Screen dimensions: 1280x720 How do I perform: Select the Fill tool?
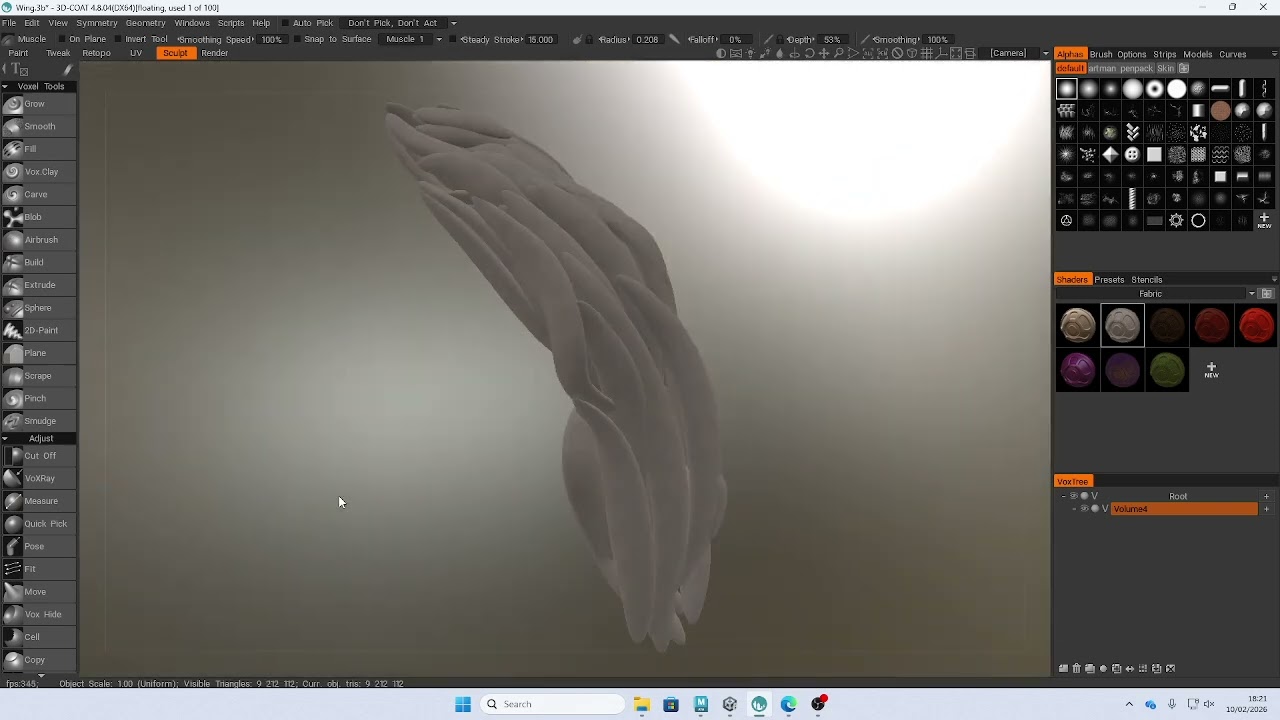point(38,149)
